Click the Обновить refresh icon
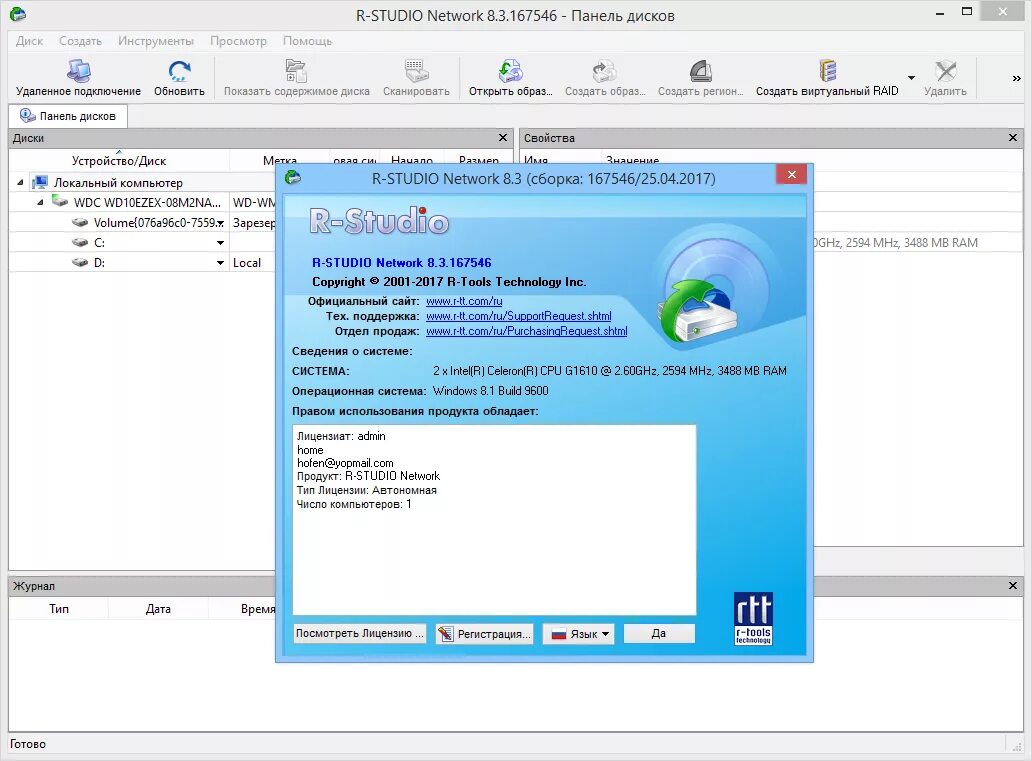 click(179, 70)
